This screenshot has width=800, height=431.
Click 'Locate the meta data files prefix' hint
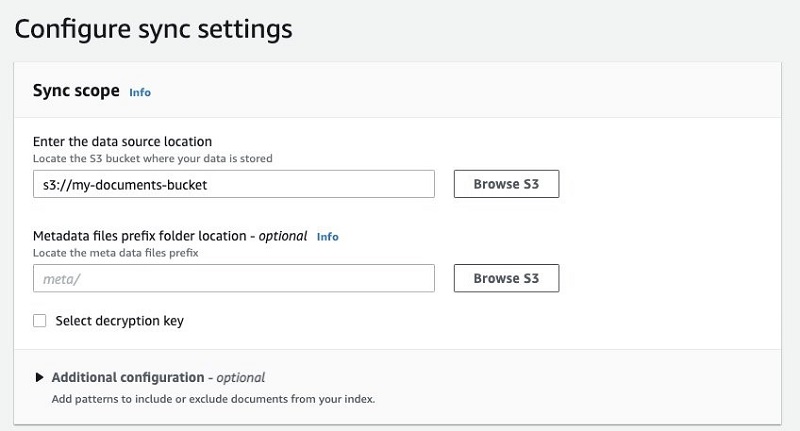[x=116, y=253]
